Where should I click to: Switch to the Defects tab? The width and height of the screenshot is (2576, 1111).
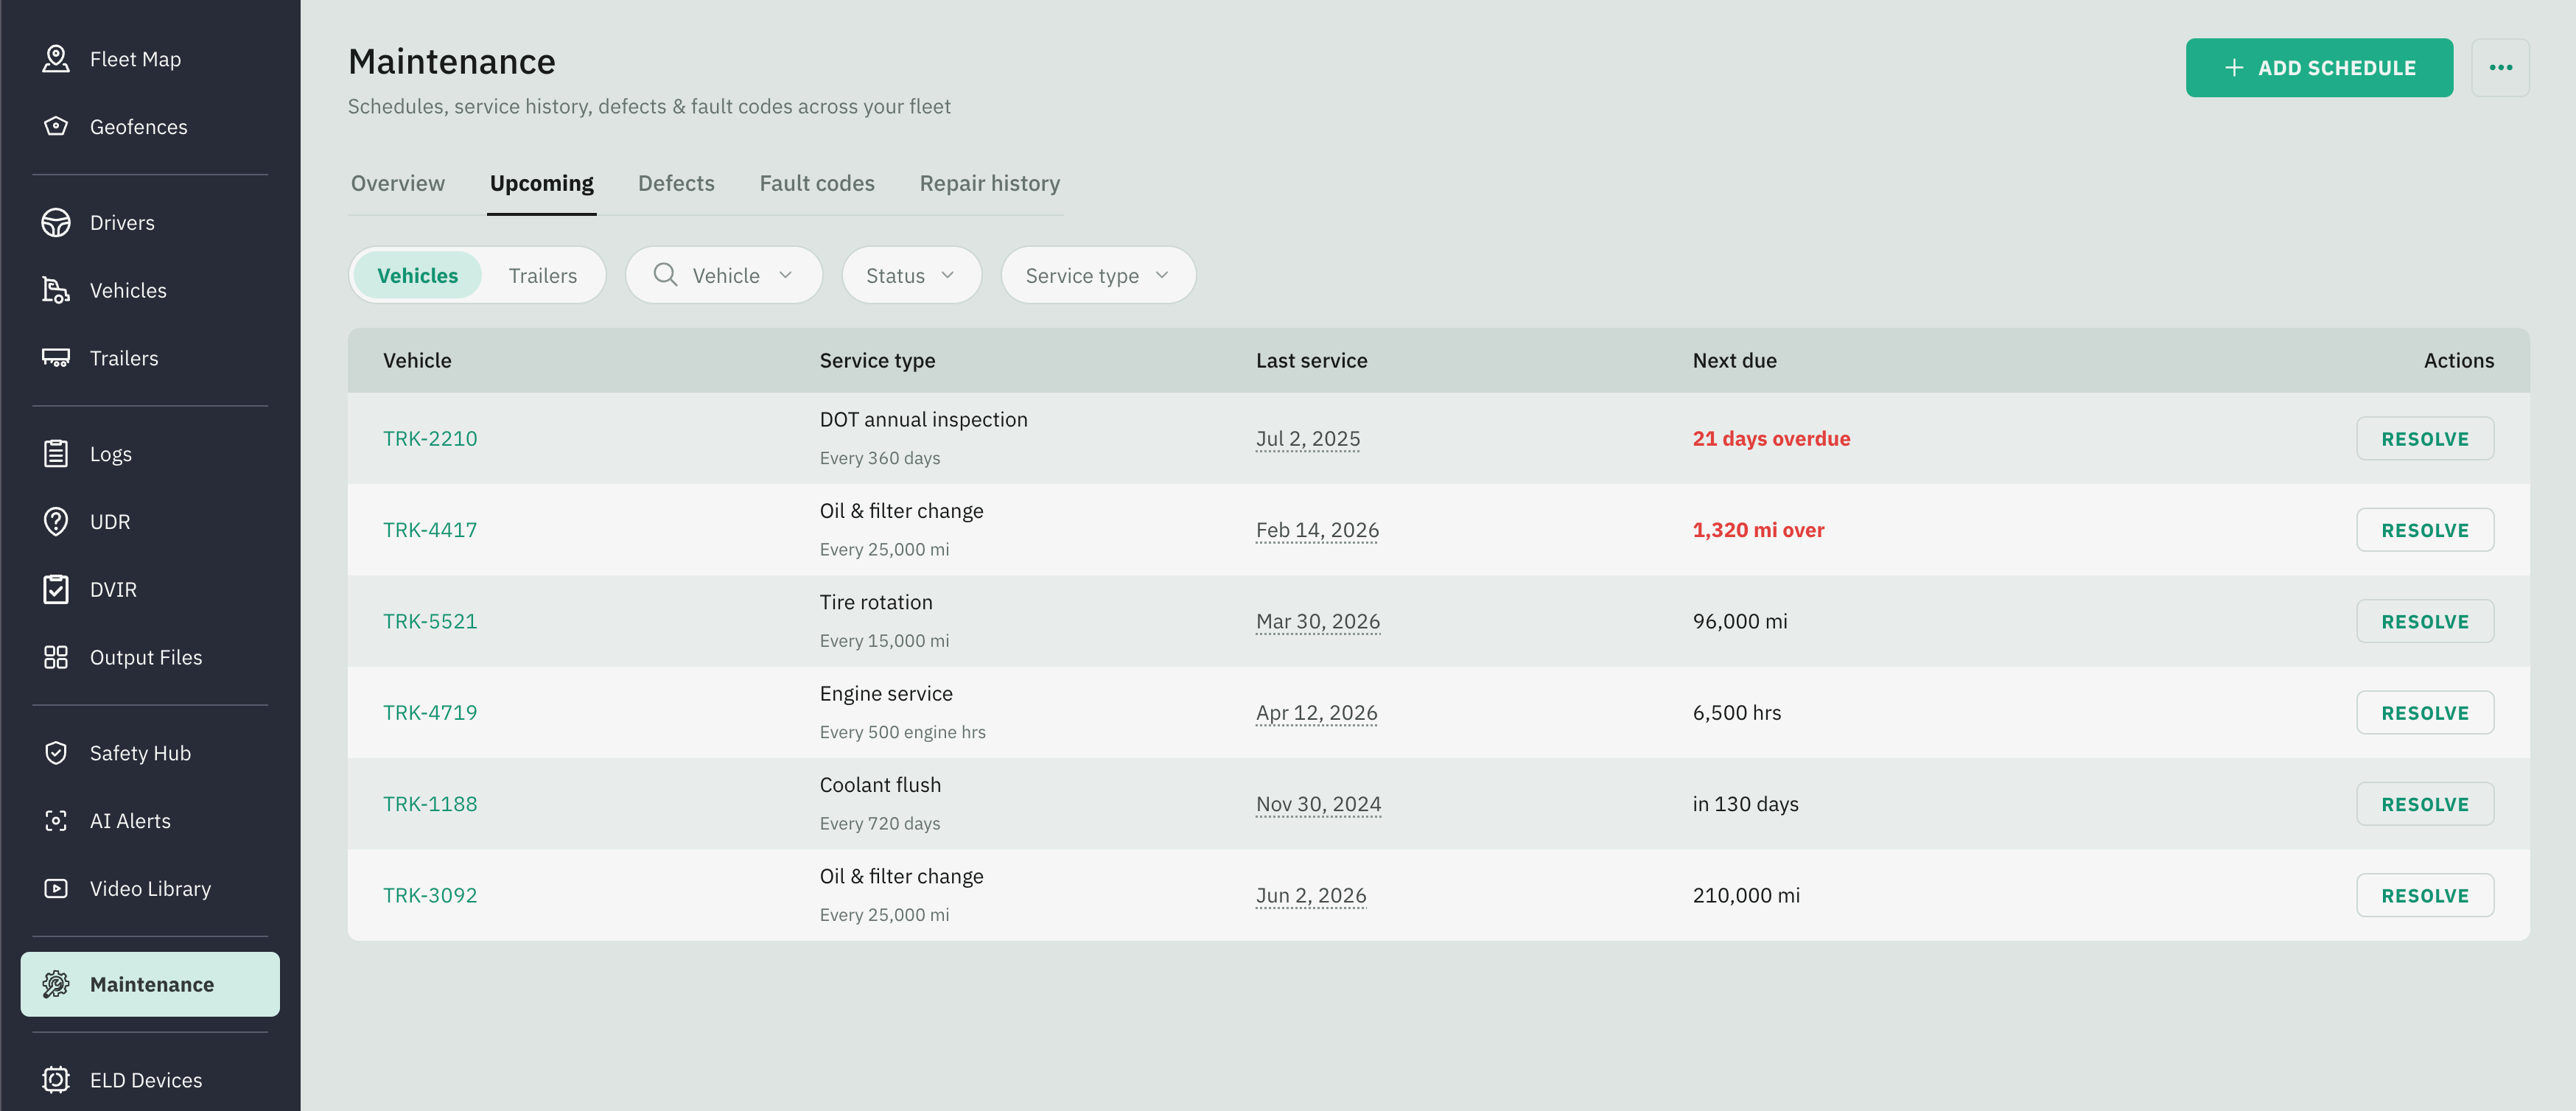(676, 183)
